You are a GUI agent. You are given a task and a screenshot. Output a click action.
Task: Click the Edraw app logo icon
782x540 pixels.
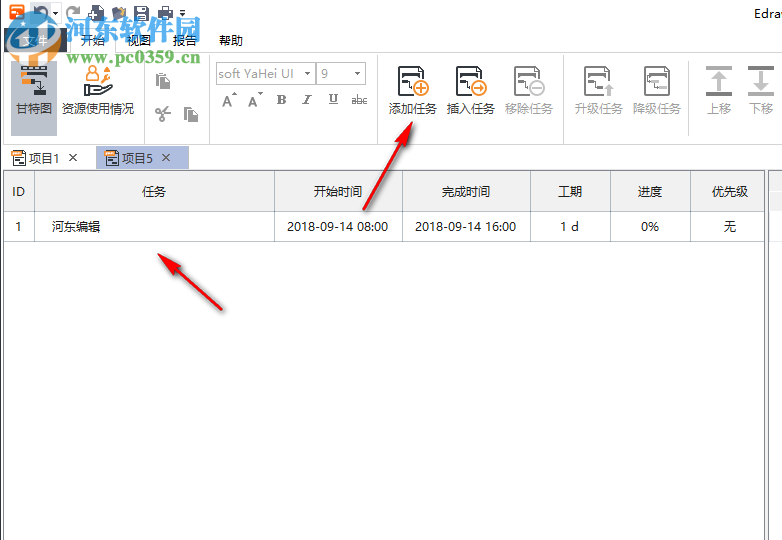[x=17, y=11]
